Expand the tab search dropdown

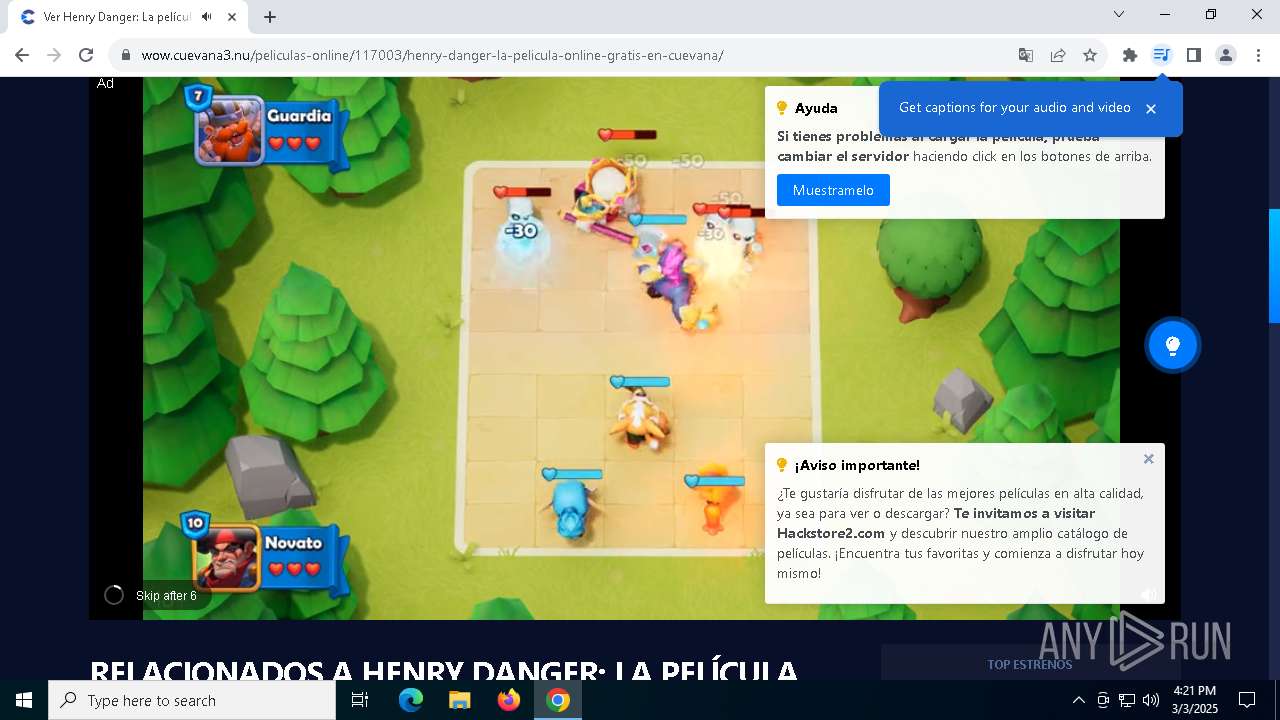[1119, 14]
